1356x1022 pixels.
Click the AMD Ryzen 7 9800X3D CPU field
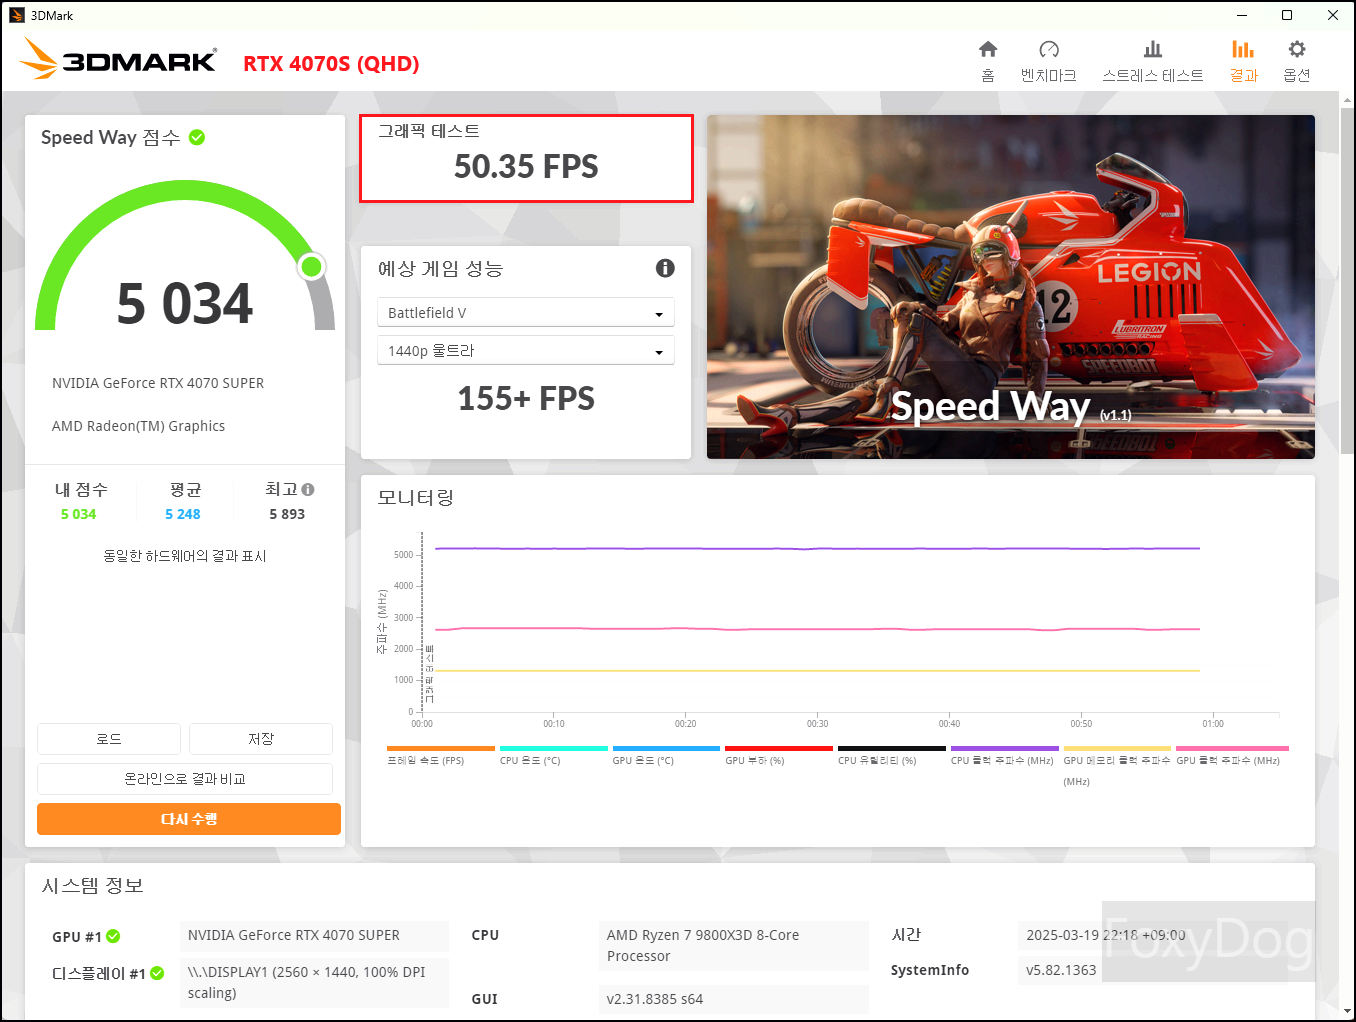734,946
